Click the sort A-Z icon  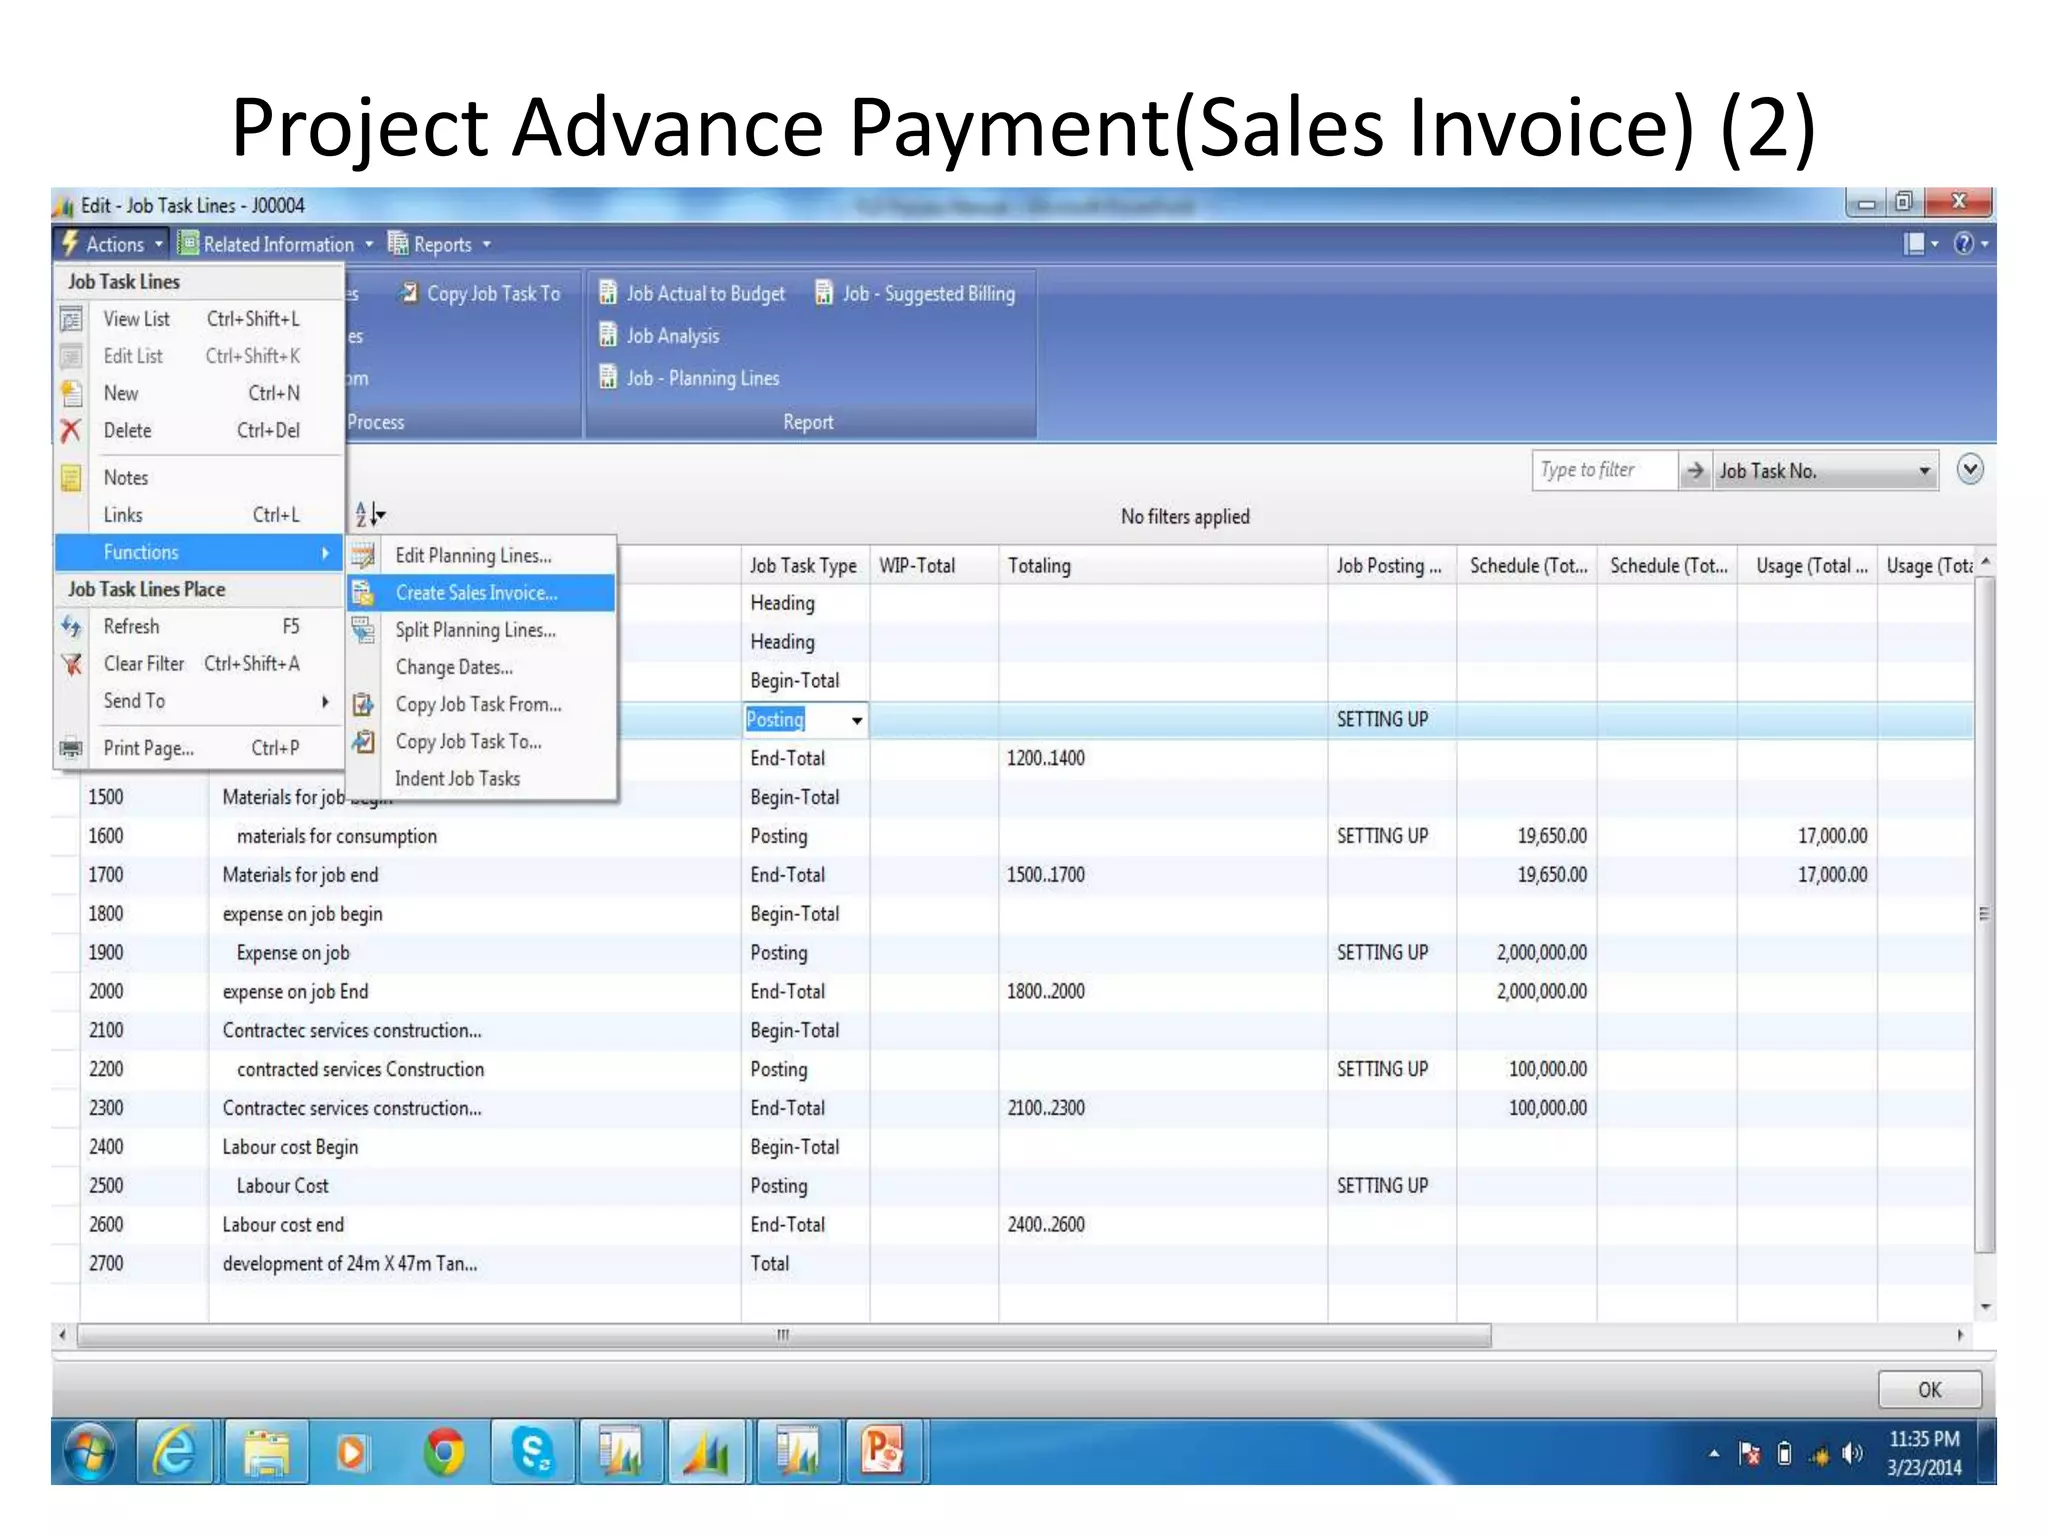[x=369, y=515]
